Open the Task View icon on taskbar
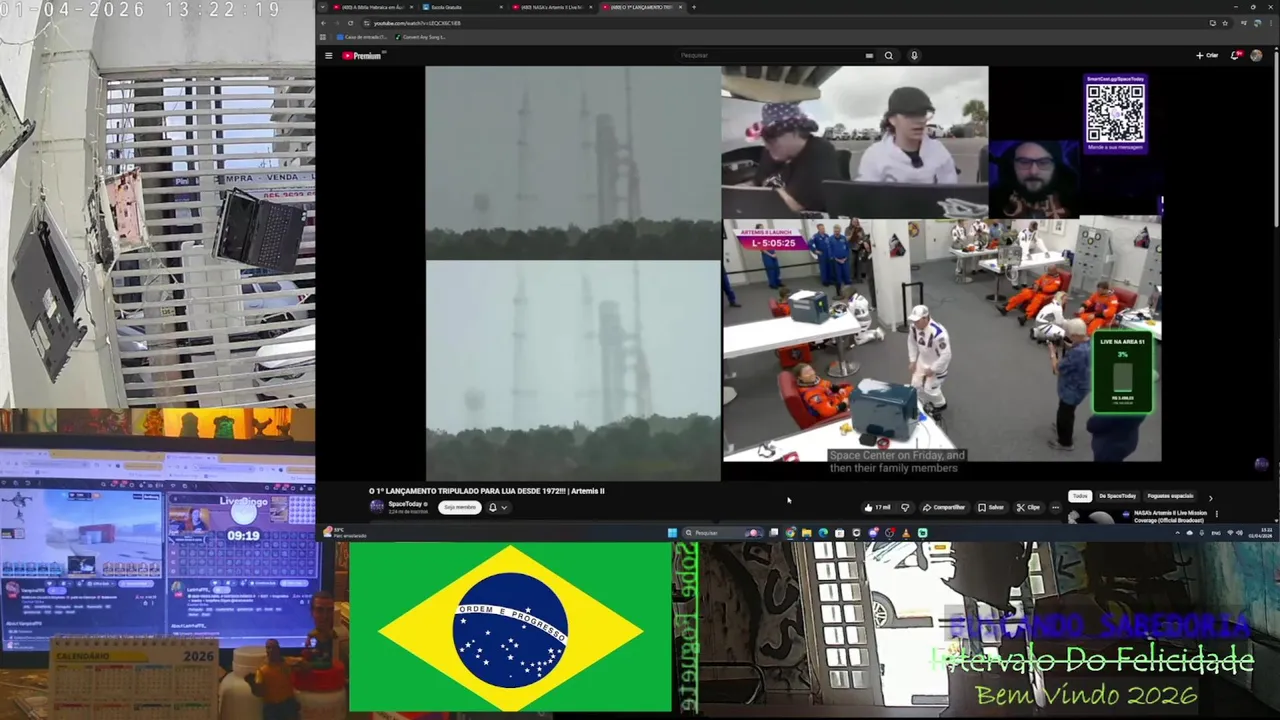Viewport: 1280px width, 720px height. [773, 533]
